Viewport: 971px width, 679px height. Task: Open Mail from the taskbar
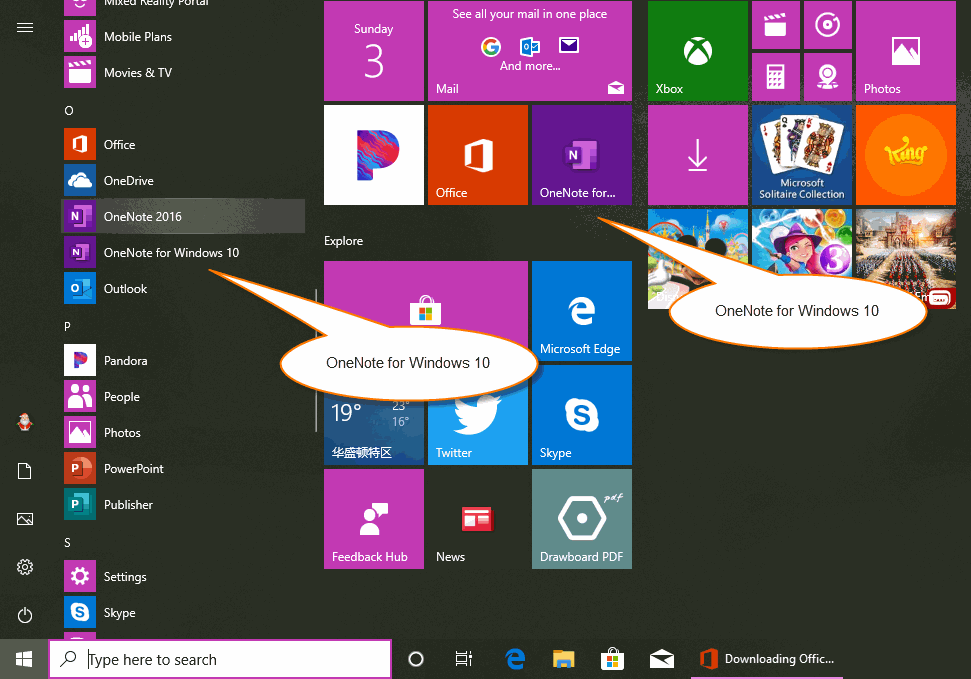tap(661, 659)
